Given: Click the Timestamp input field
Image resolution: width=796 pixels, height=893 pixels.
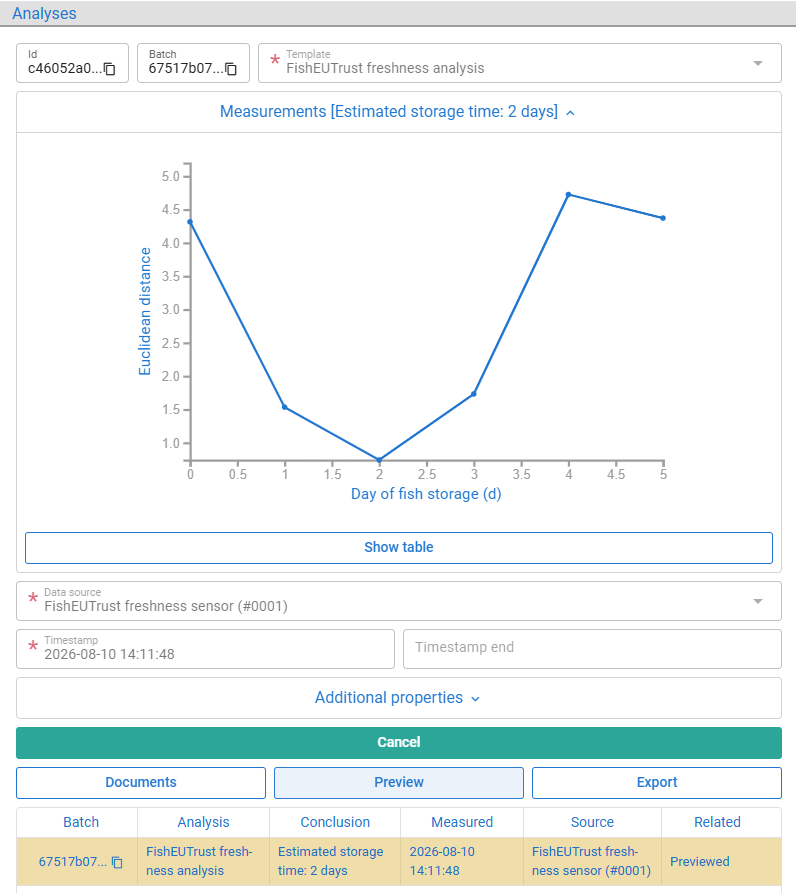Looking at the screenshot, I should 205,649.
